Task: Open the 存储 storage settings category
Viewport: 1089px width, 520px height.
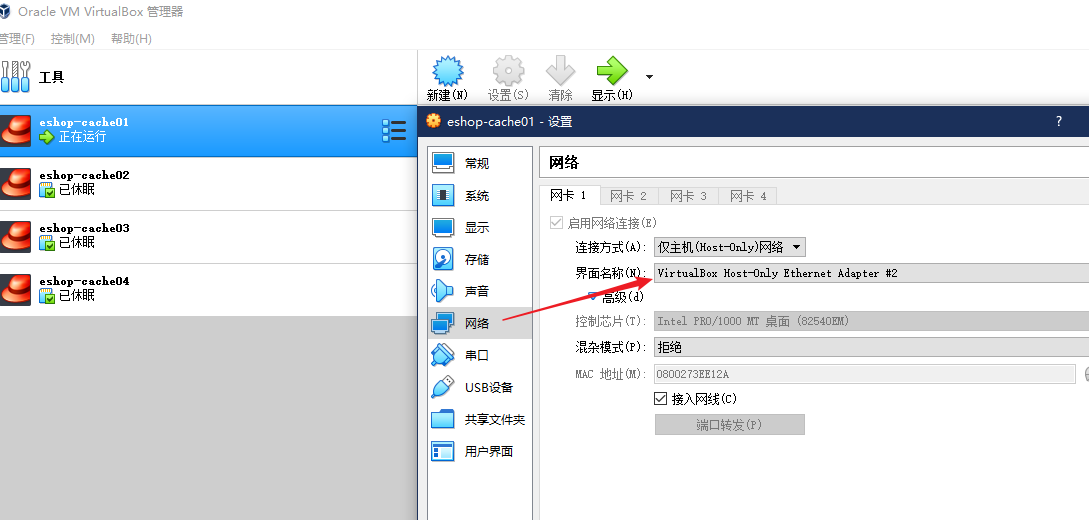Action: coord(480,260)
